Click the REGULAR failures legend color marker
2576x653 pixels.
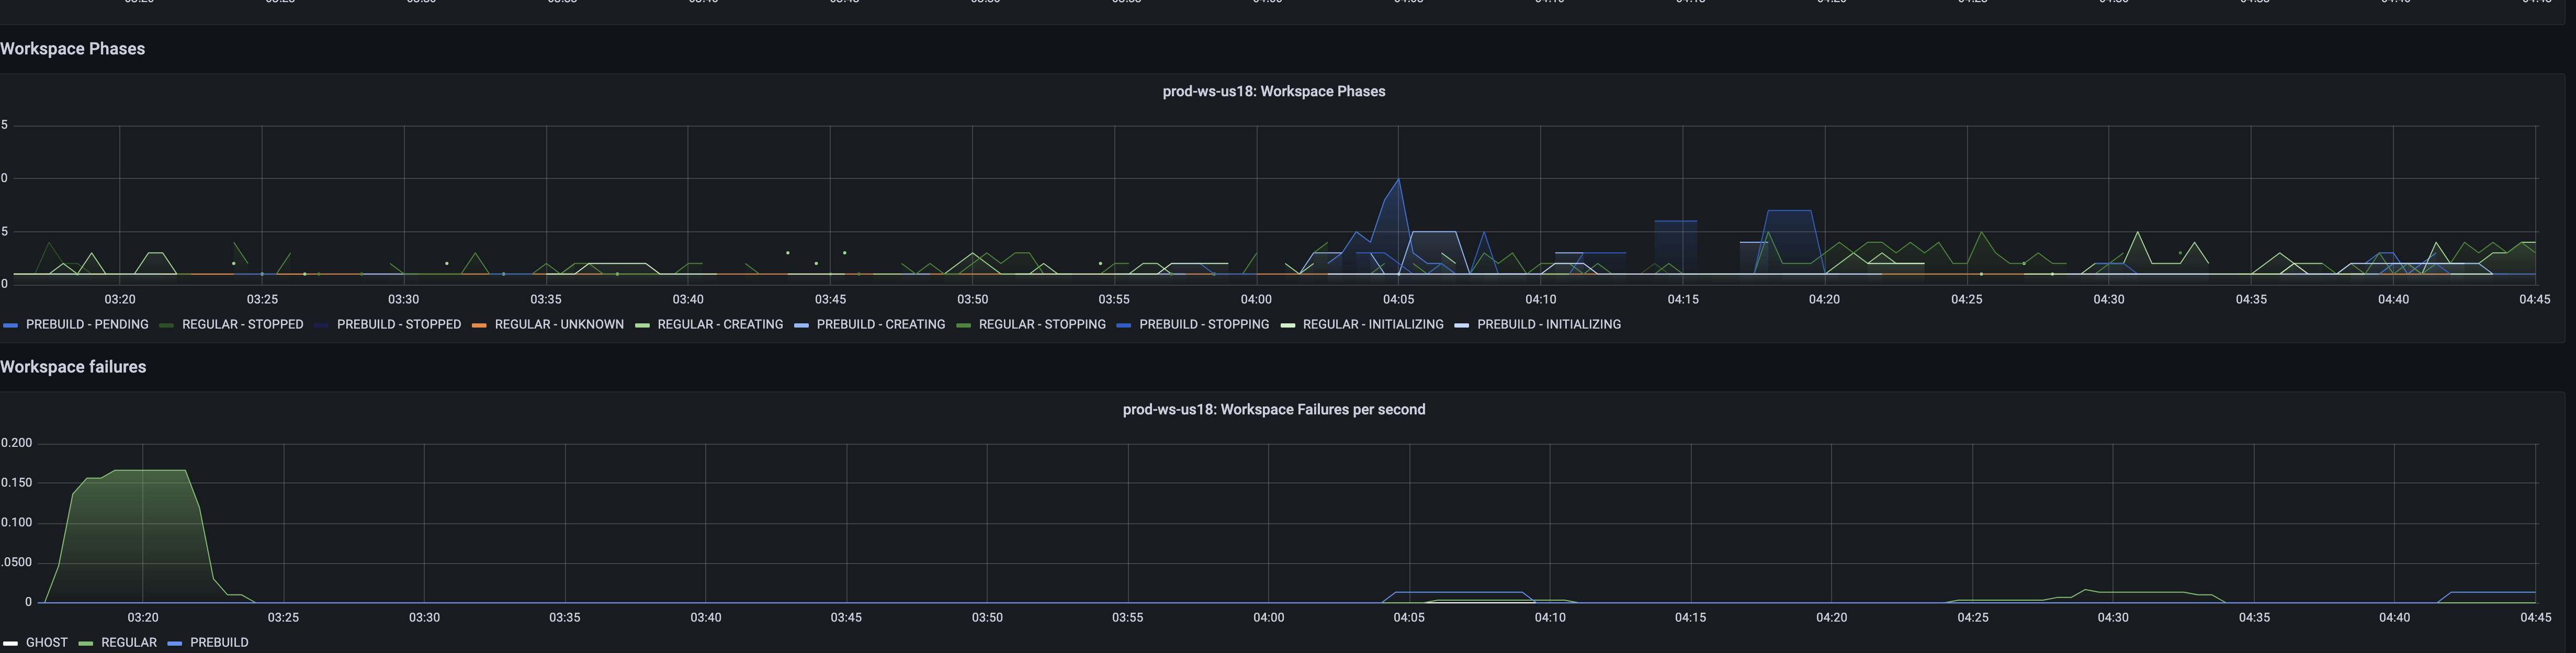click(85, 642)
